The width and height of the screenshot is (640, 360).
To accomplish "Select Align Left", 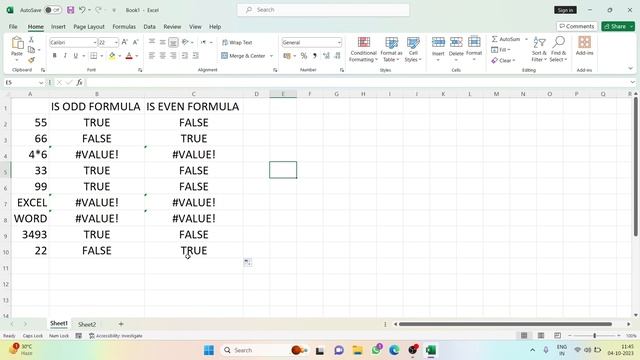I will (x=151, y=56).
